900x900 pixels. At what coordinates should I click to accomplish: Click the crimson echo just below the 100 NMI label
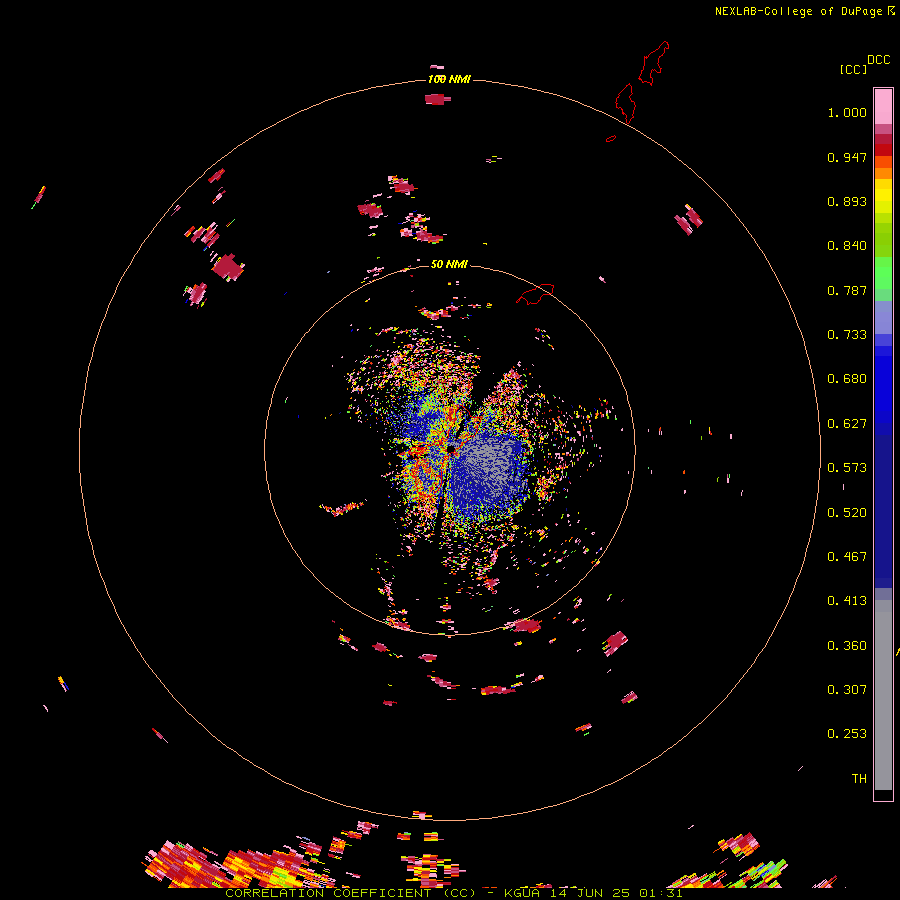(x=437, y=99)
